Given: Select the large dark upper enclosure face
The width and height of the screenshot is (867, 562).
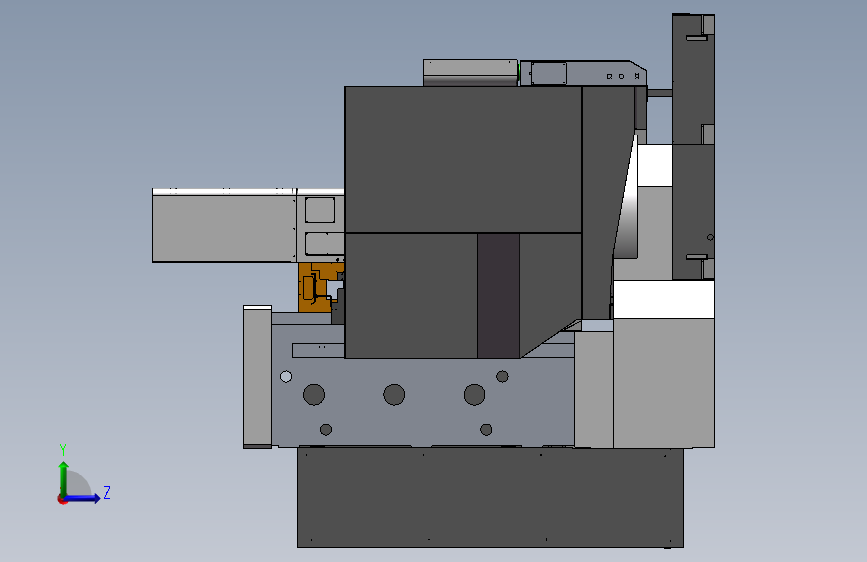Looking at the screenshot, I should click(463, 159).
